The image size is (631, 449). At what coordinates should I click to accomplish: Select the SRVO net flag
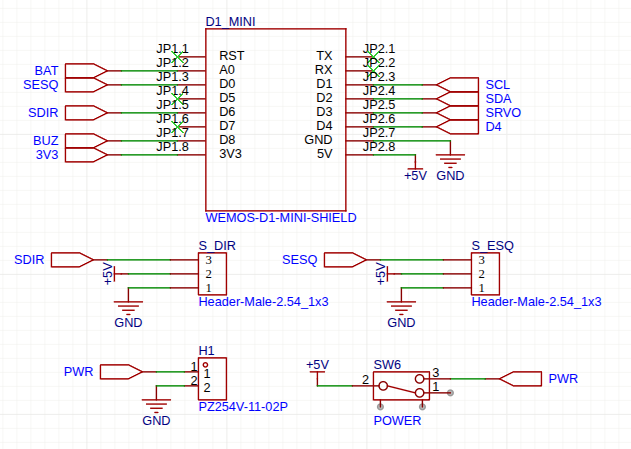[458, 113]
